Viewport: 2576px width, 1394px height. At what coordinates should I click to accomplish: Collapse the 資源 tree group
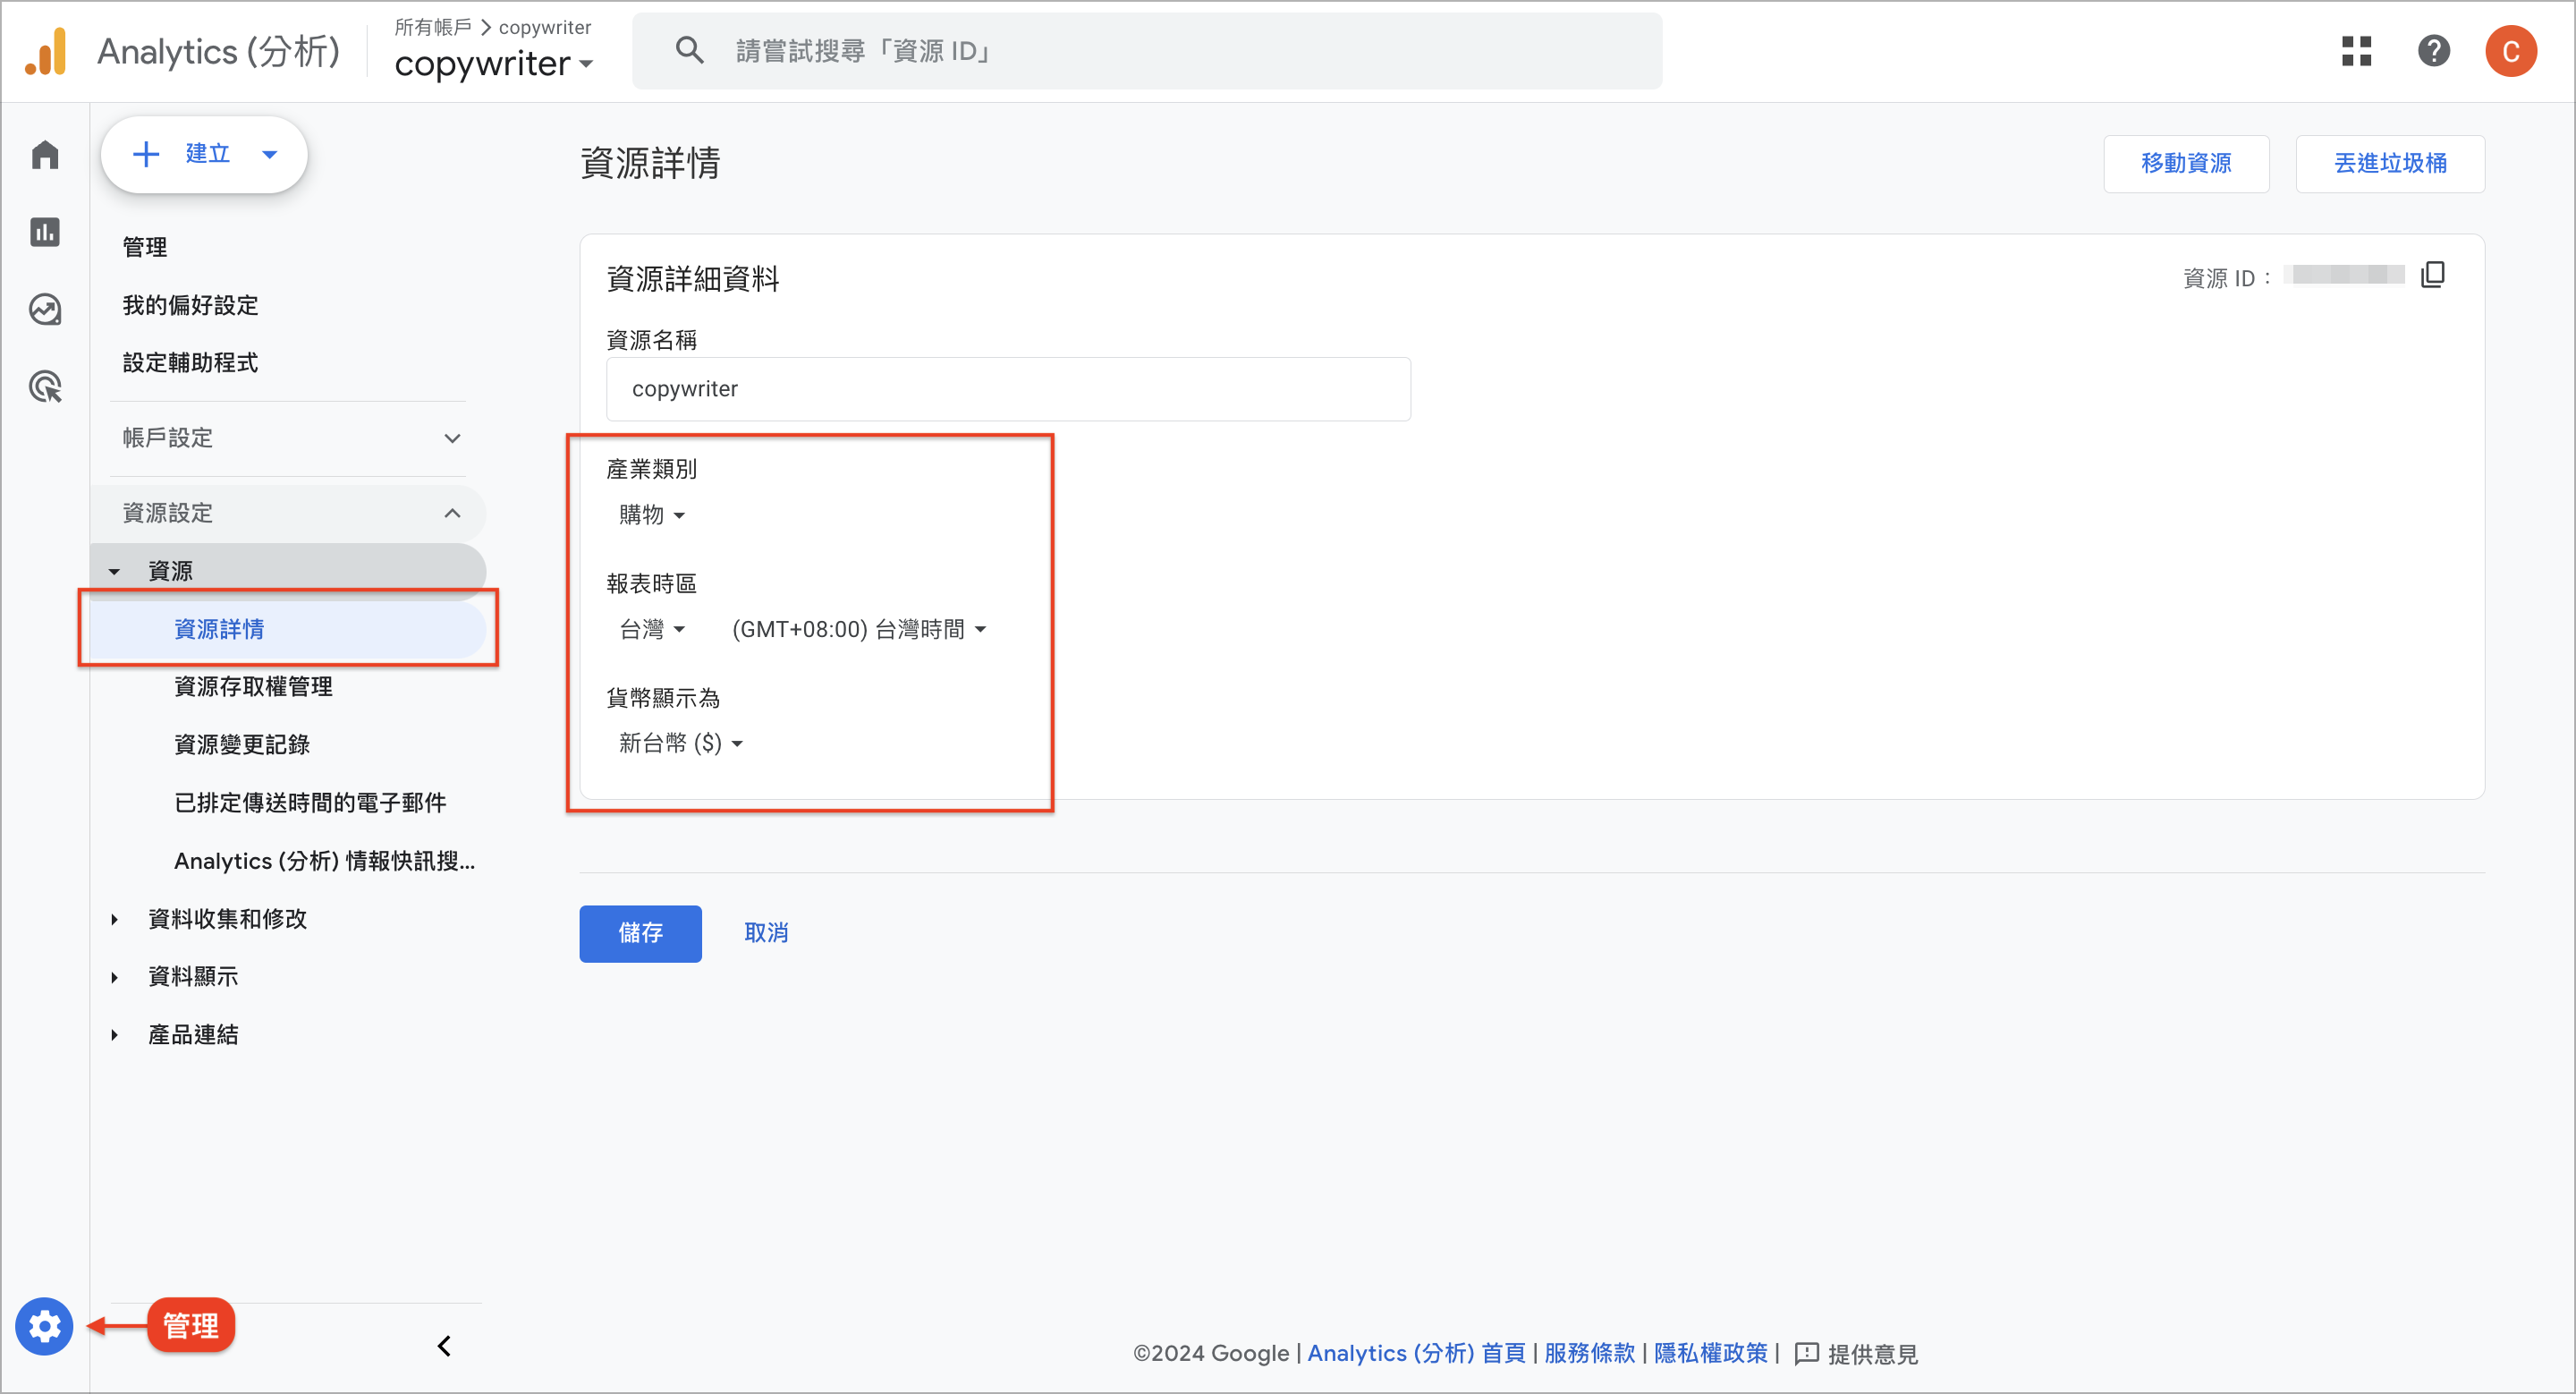click(114, 572)
